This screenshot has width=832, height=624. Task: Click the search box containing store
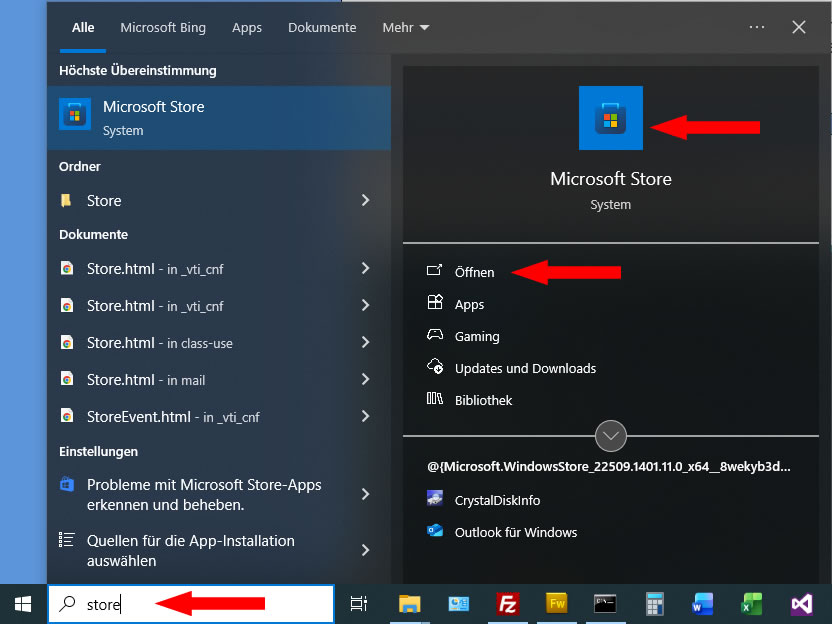[x=190, y=604]
